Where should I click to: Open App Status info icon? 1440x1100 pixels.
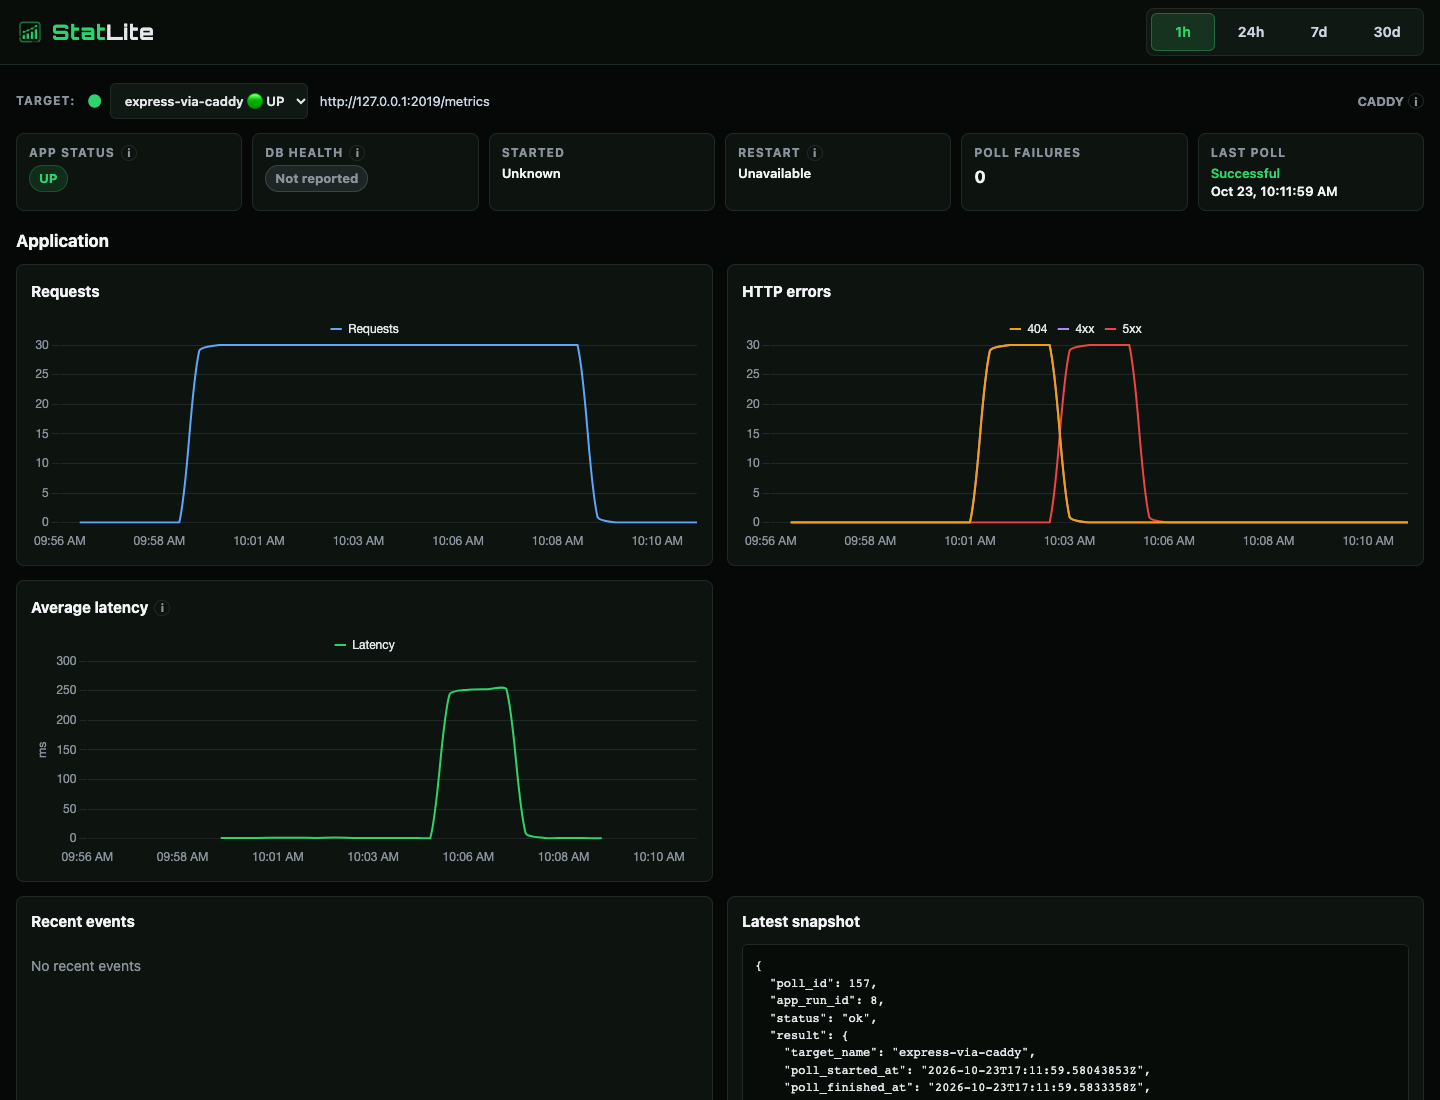[129, 153]
